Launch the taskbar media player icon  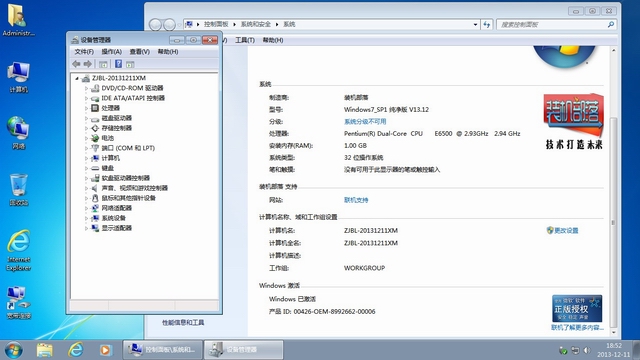105,350
